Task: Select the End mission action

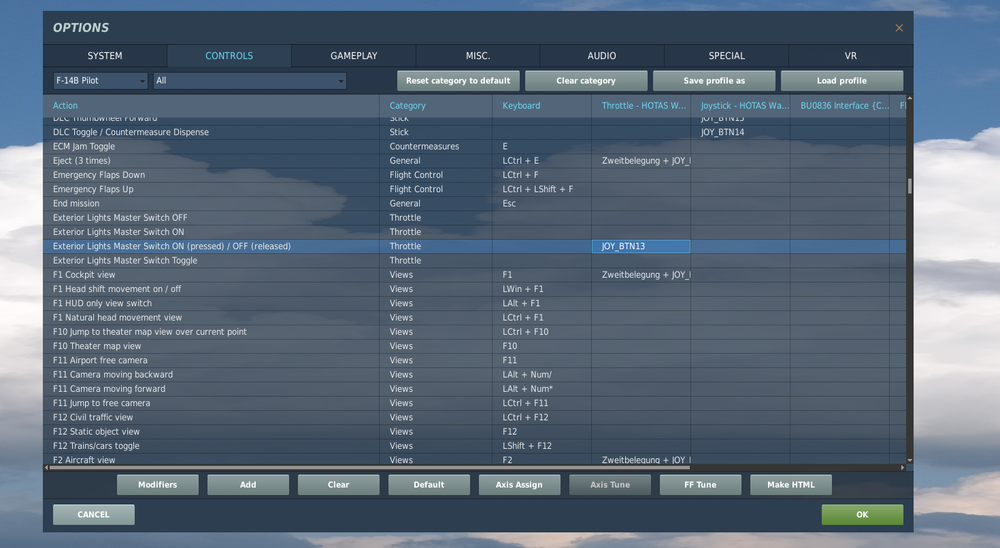Action: tap(474, 204)
